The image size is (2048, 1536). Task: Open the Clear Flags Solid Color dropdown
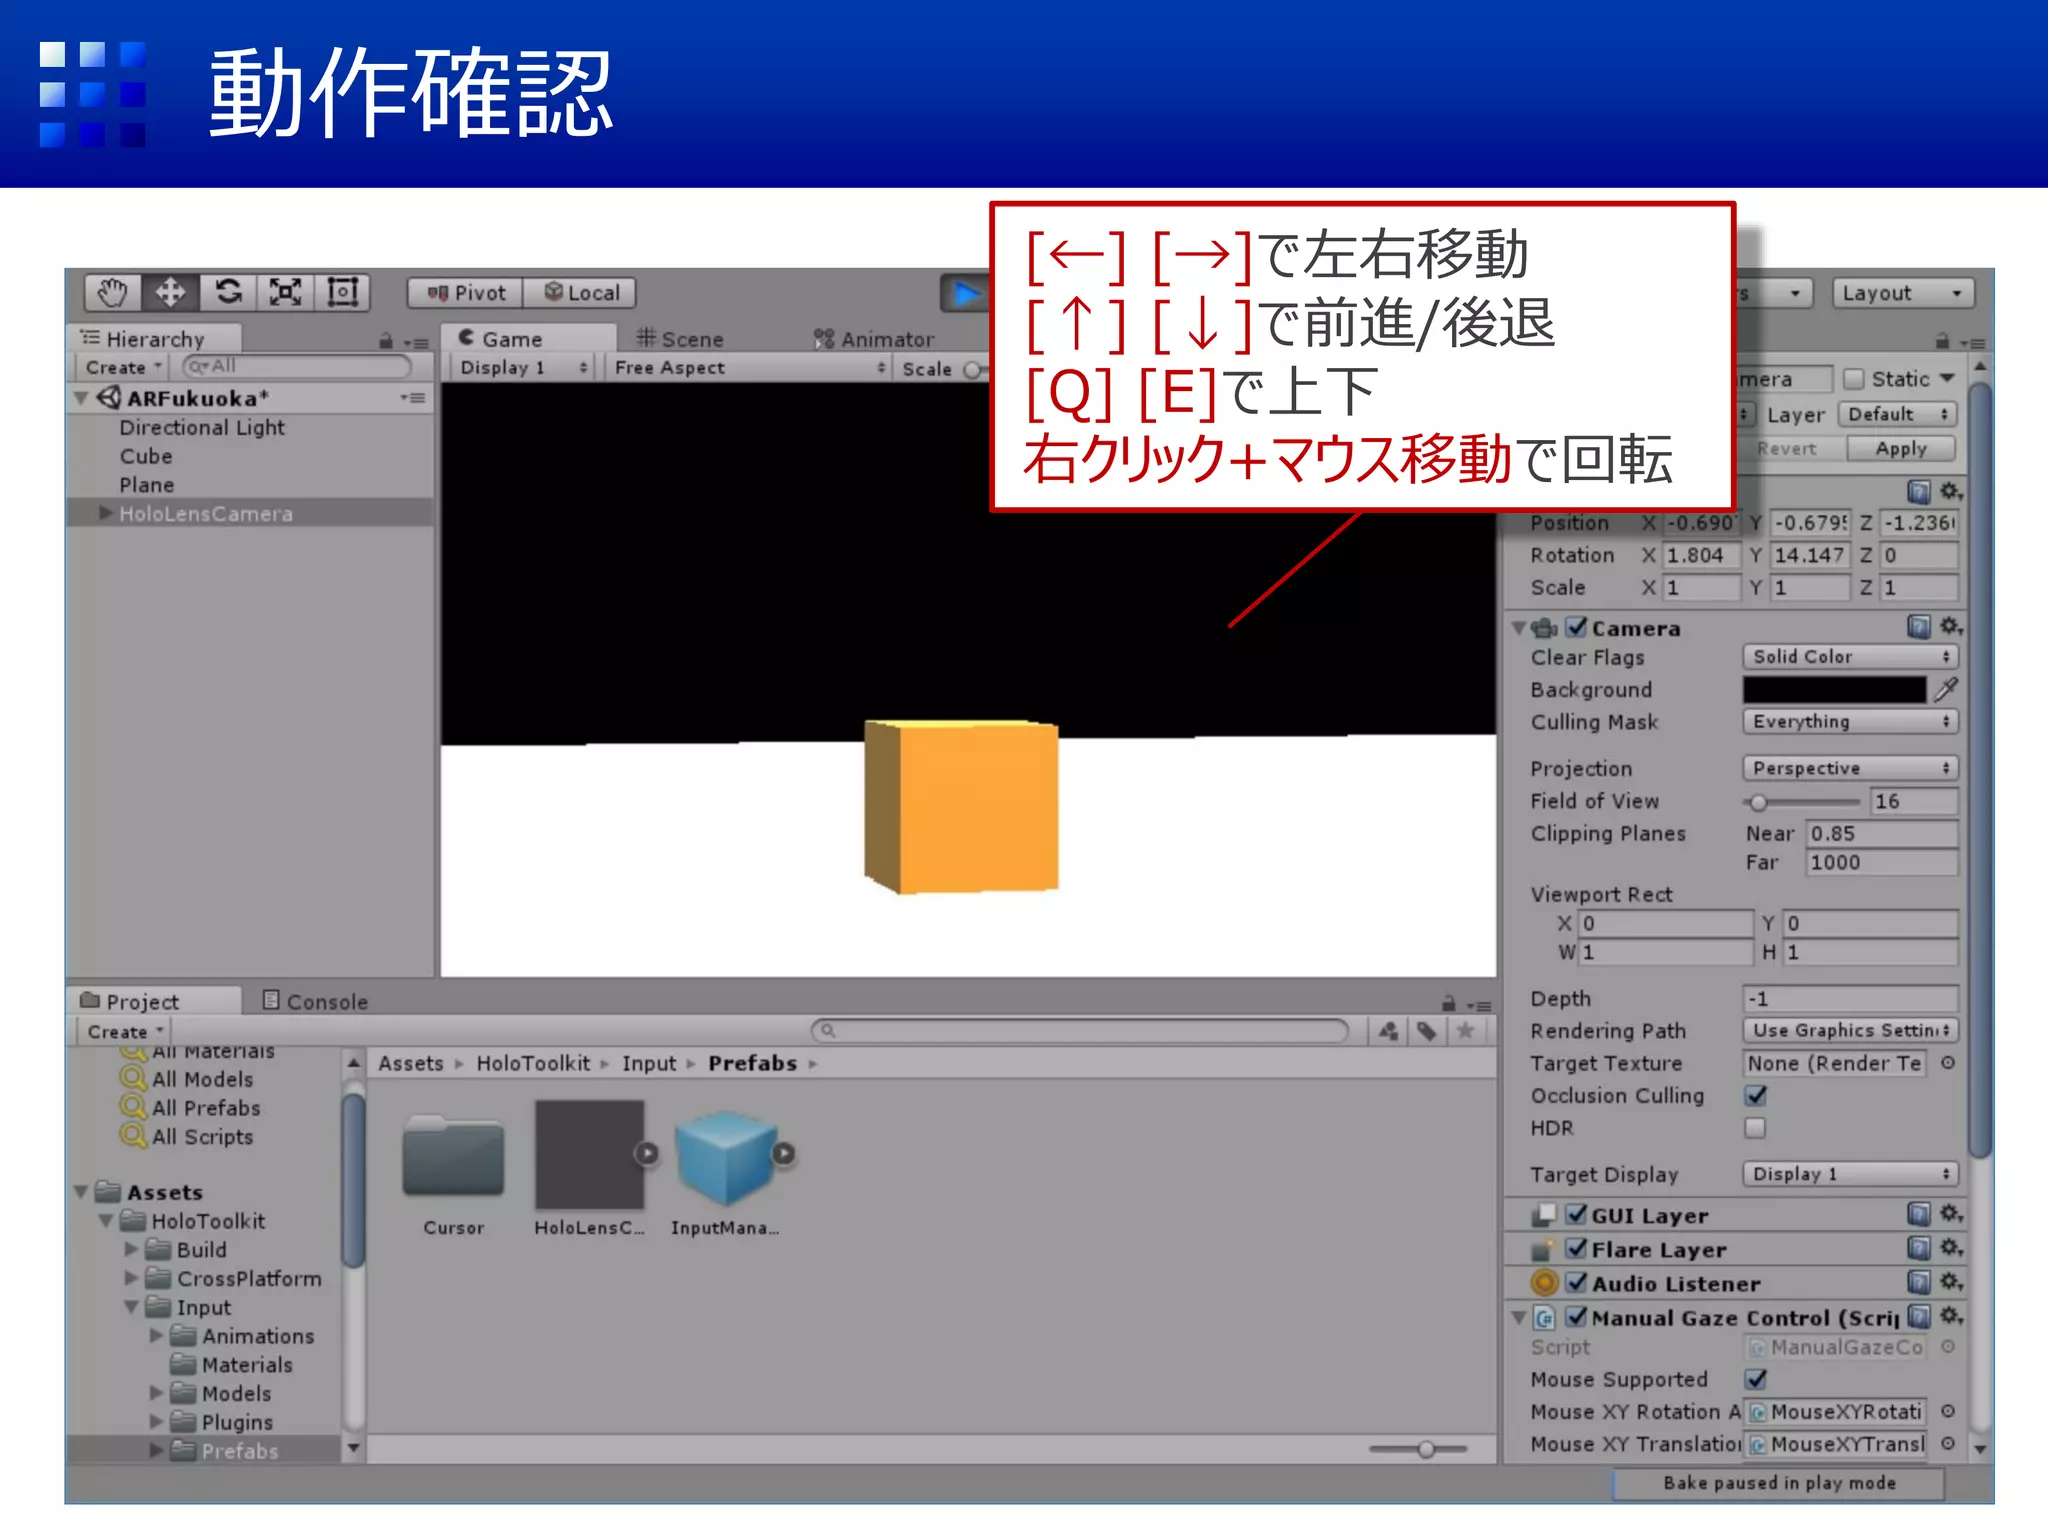[1849, 656]
